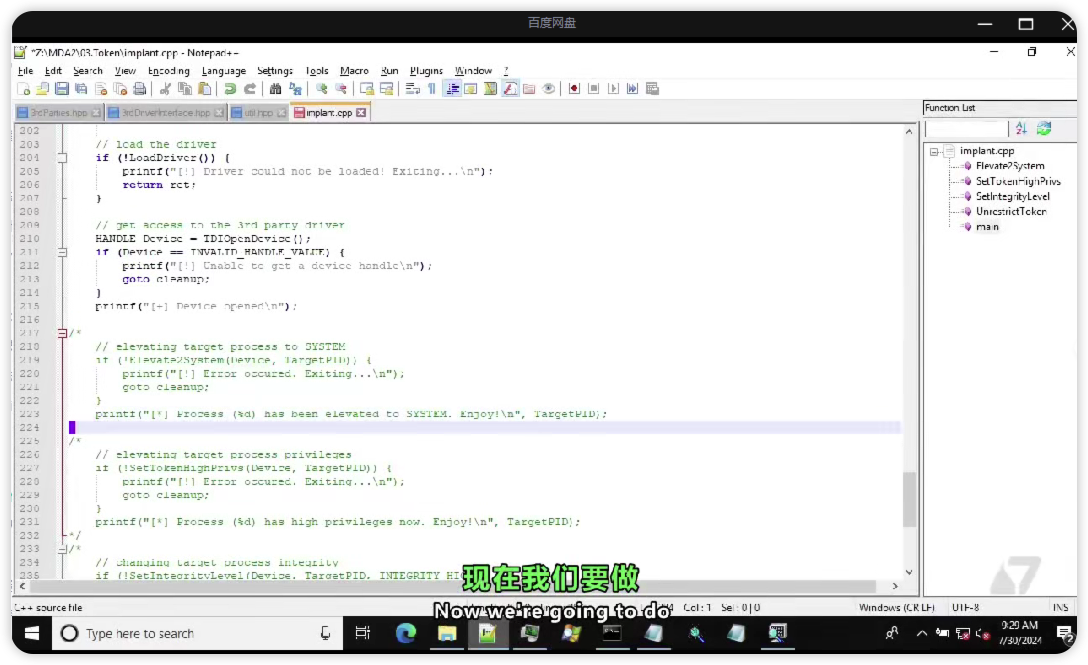The image size is (1088, 665).
Task: Toggle Show All Characters display
Action: [432, 88]
